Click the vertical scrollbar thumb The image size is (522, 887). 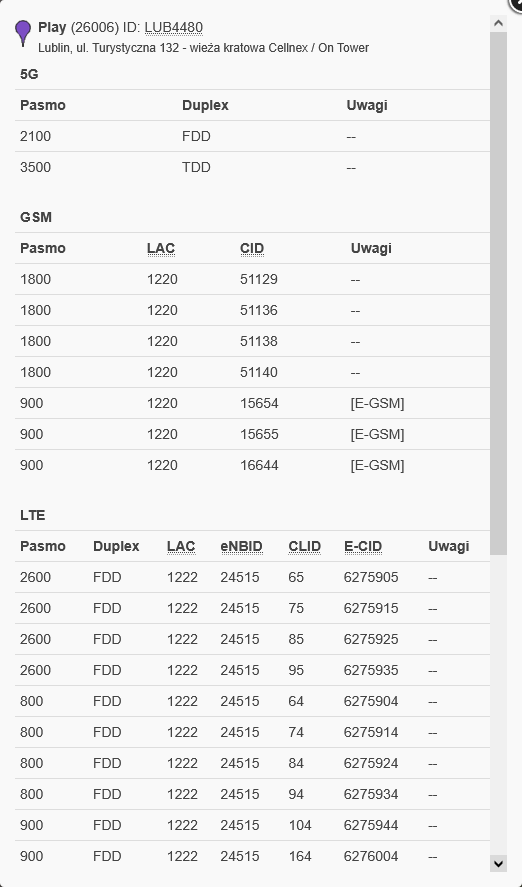(498, 293)
